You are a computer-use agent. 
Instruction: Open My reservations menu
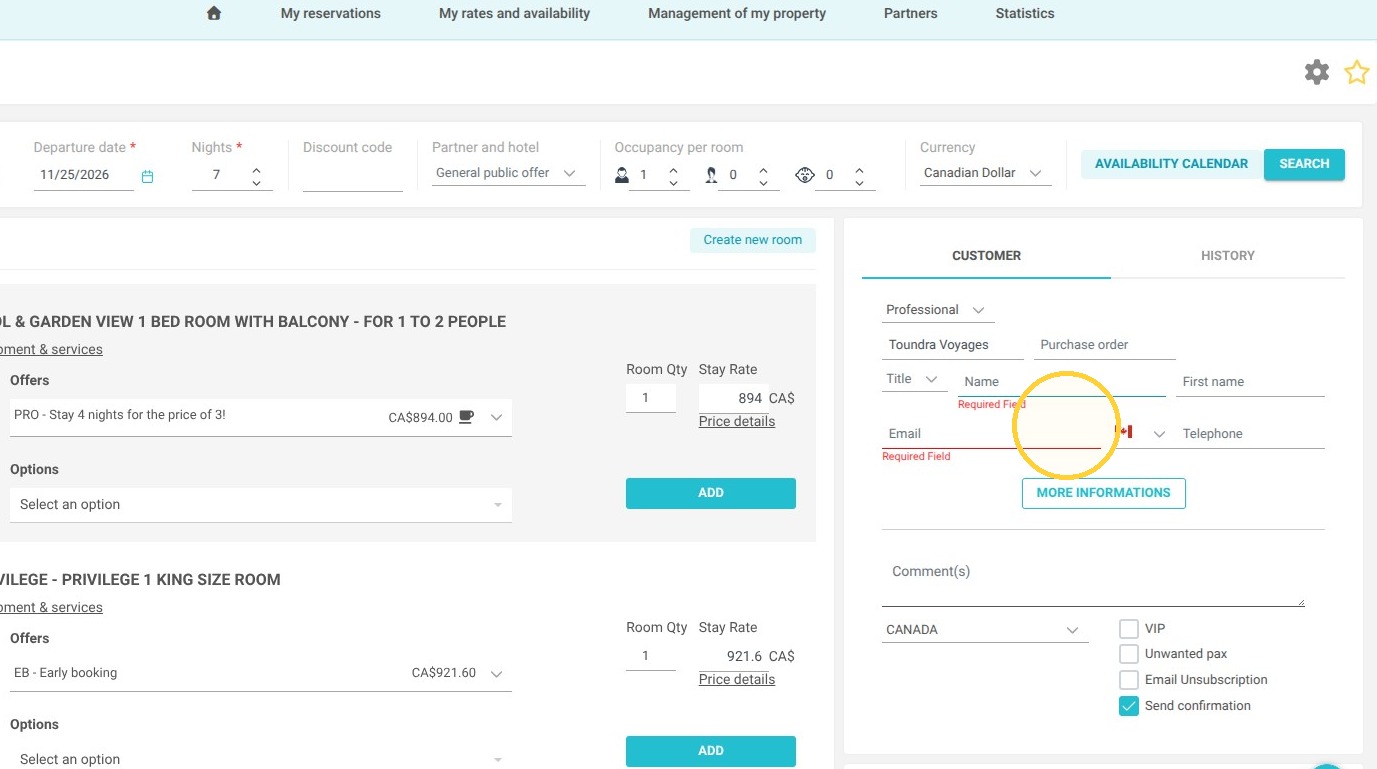[x=331, y=14]
